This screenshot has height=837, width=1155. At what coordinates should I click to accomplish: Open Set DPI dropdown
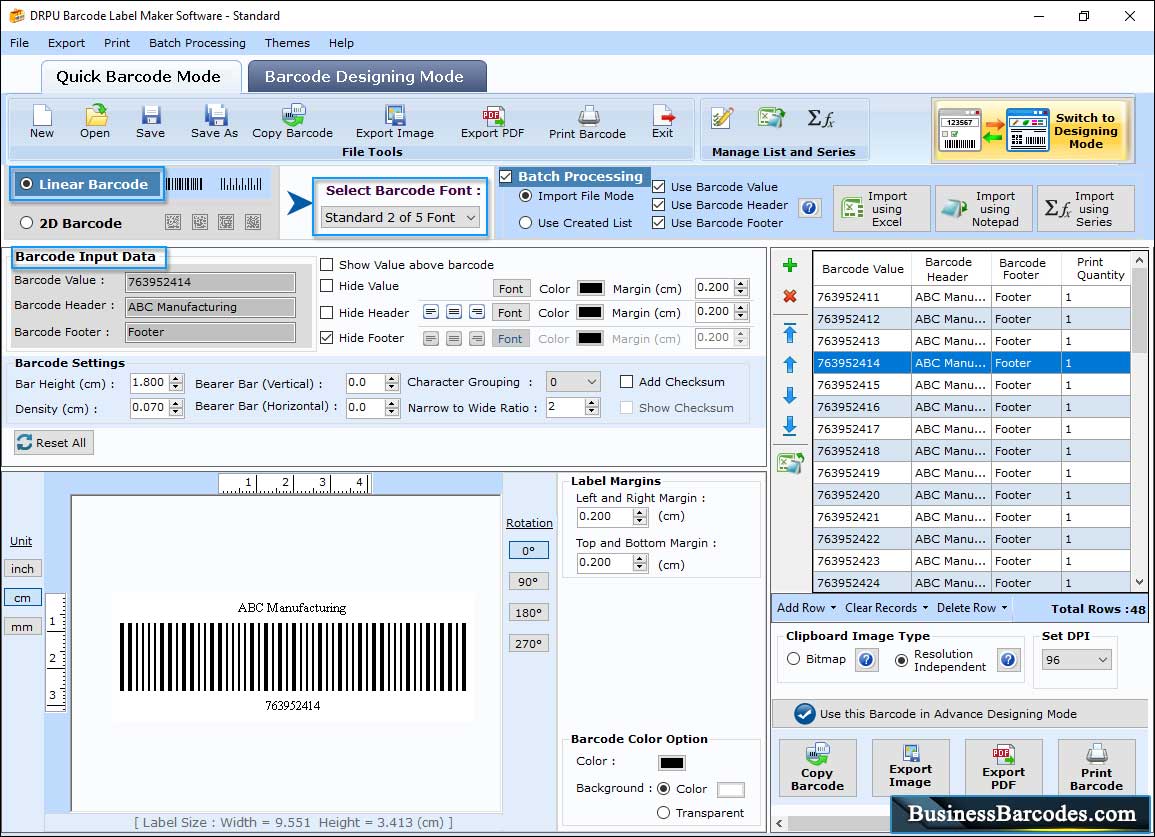point(1076,660)
